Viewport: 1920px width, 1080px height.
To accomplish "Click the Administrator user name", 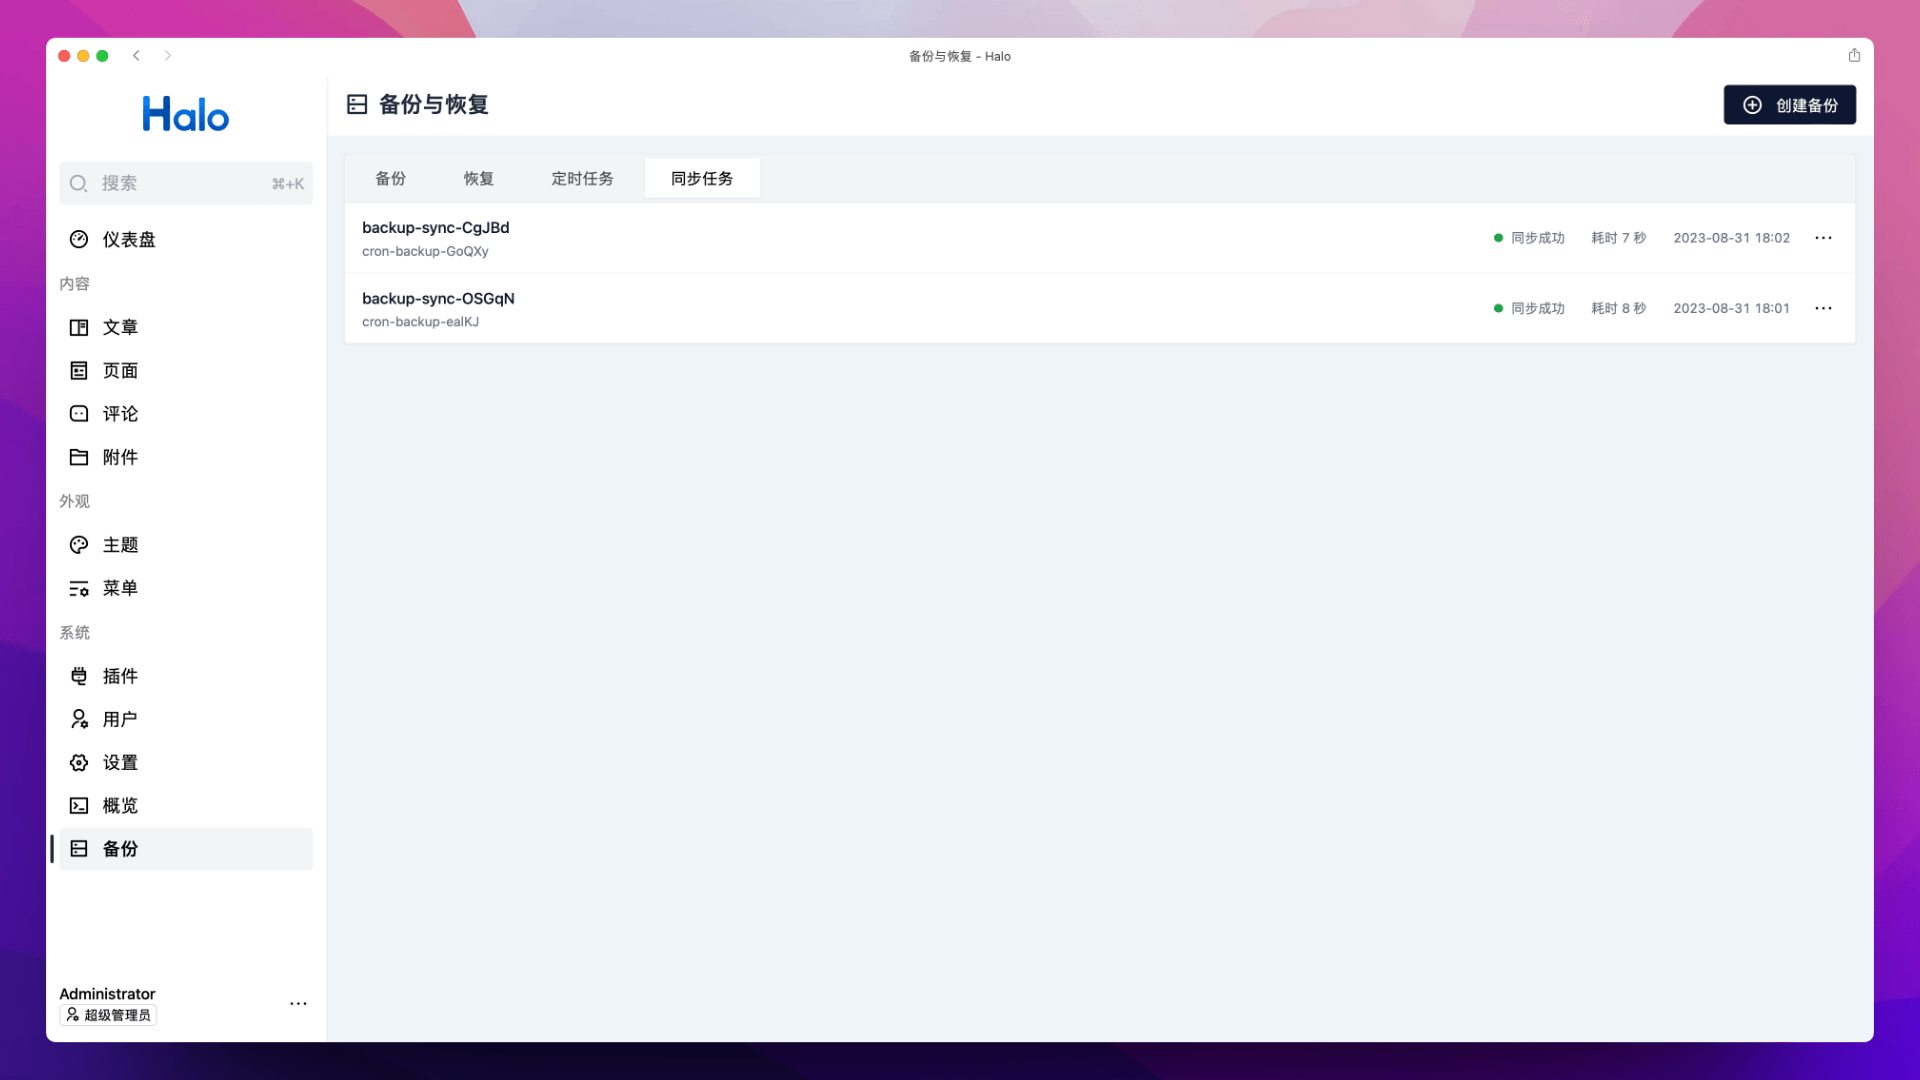I will click(x=107, y=994).
